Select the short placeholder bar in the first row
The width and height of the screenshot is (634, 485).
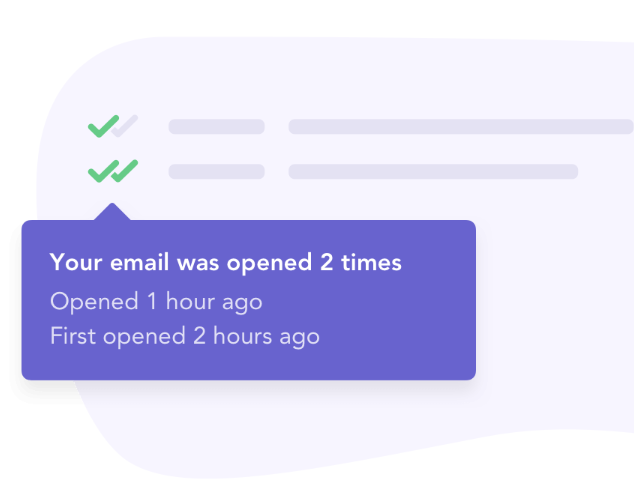click(x=216, y=127)
